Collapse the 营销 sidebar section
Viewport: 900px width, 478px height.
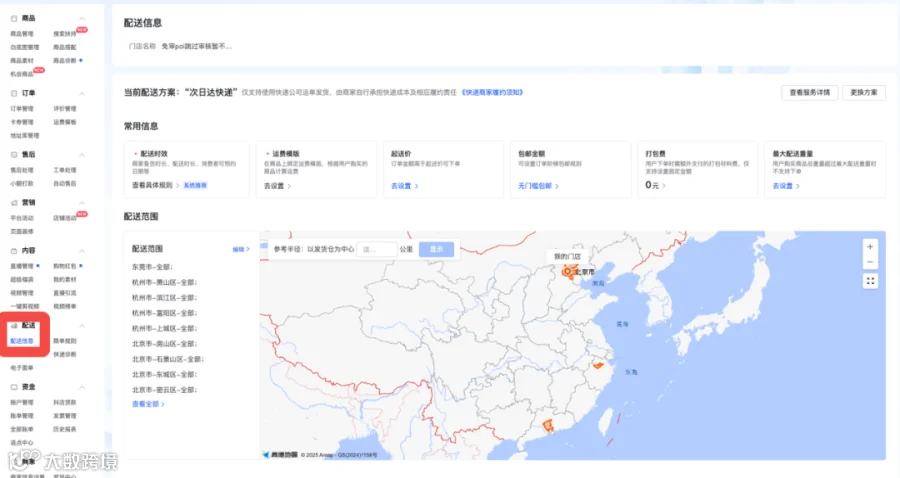point(82,203)
